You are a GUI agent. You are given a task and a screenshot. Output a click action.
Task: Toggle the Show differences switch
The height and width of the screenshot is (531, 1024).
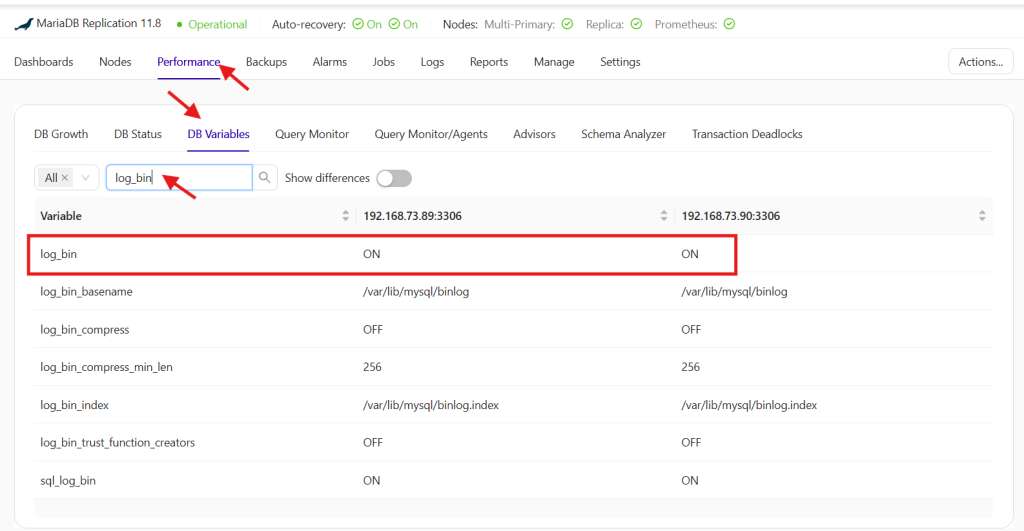pyautogui.click(x=394, y=178)
